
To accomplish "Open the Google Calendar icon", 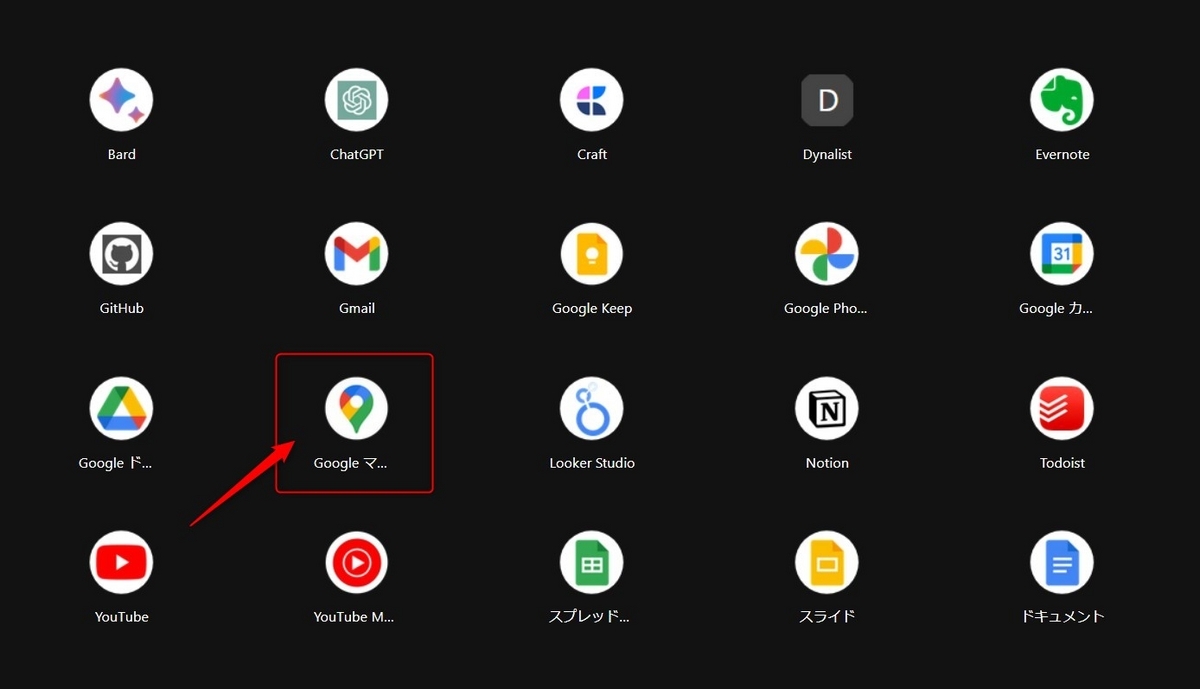I will (x=1062, y=254).
